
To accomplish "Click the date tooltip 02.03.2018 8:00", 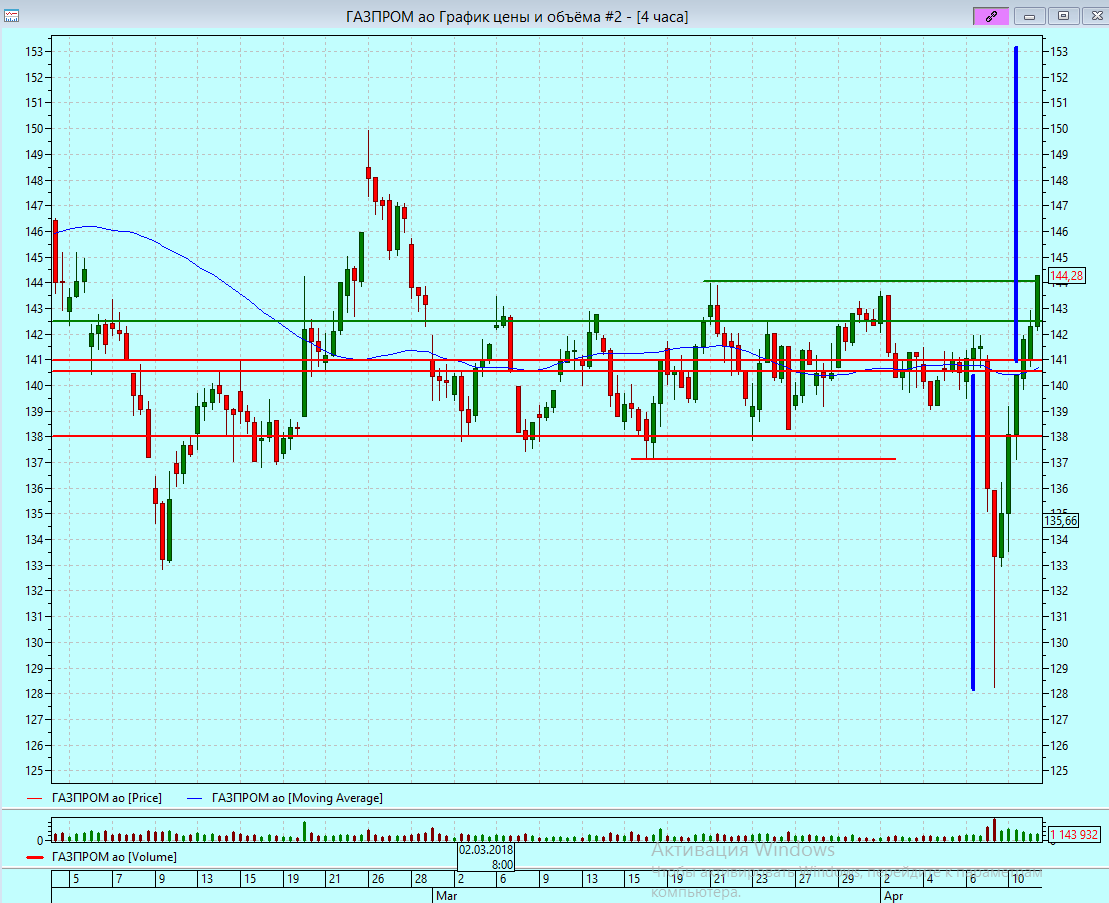I will coord(486,856).
